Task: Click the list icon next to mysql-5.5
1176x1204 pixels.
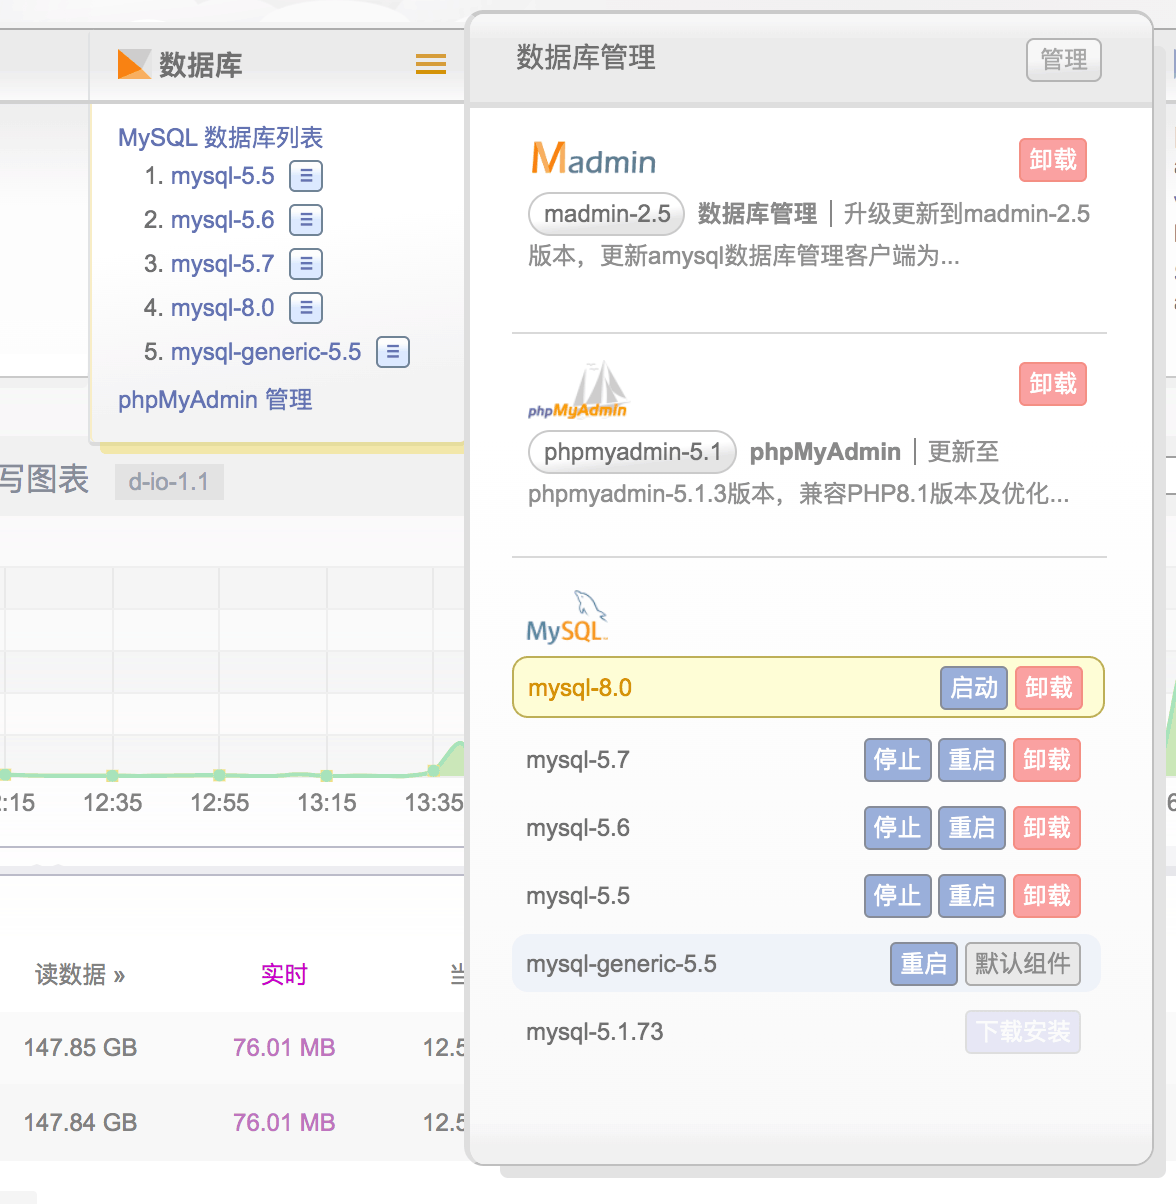Action: [x=306, y=176]
